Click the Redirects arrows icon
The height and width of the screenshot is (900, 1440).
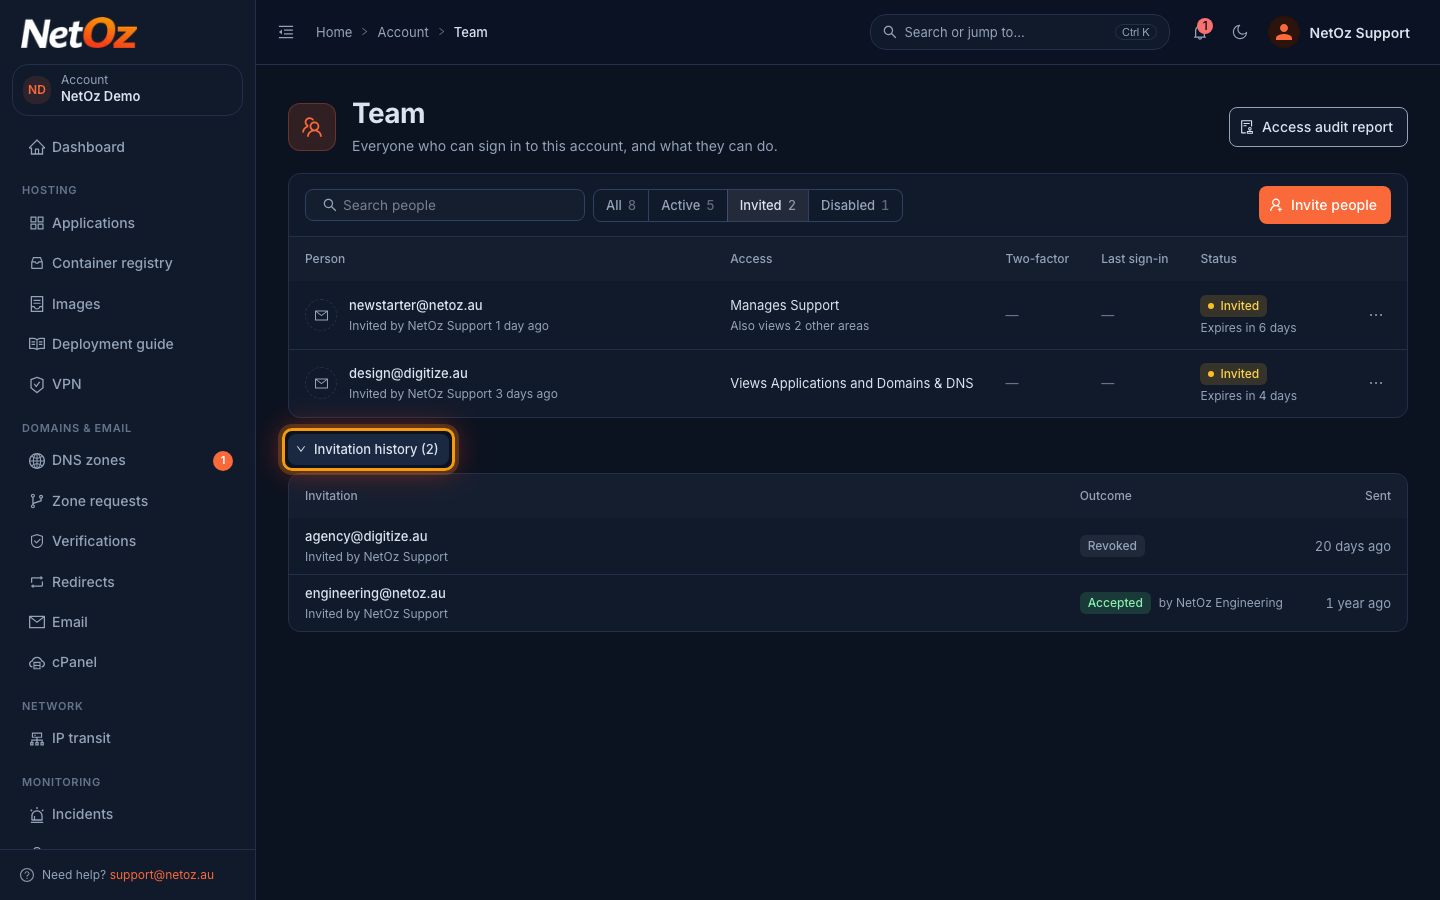point(37,582)
